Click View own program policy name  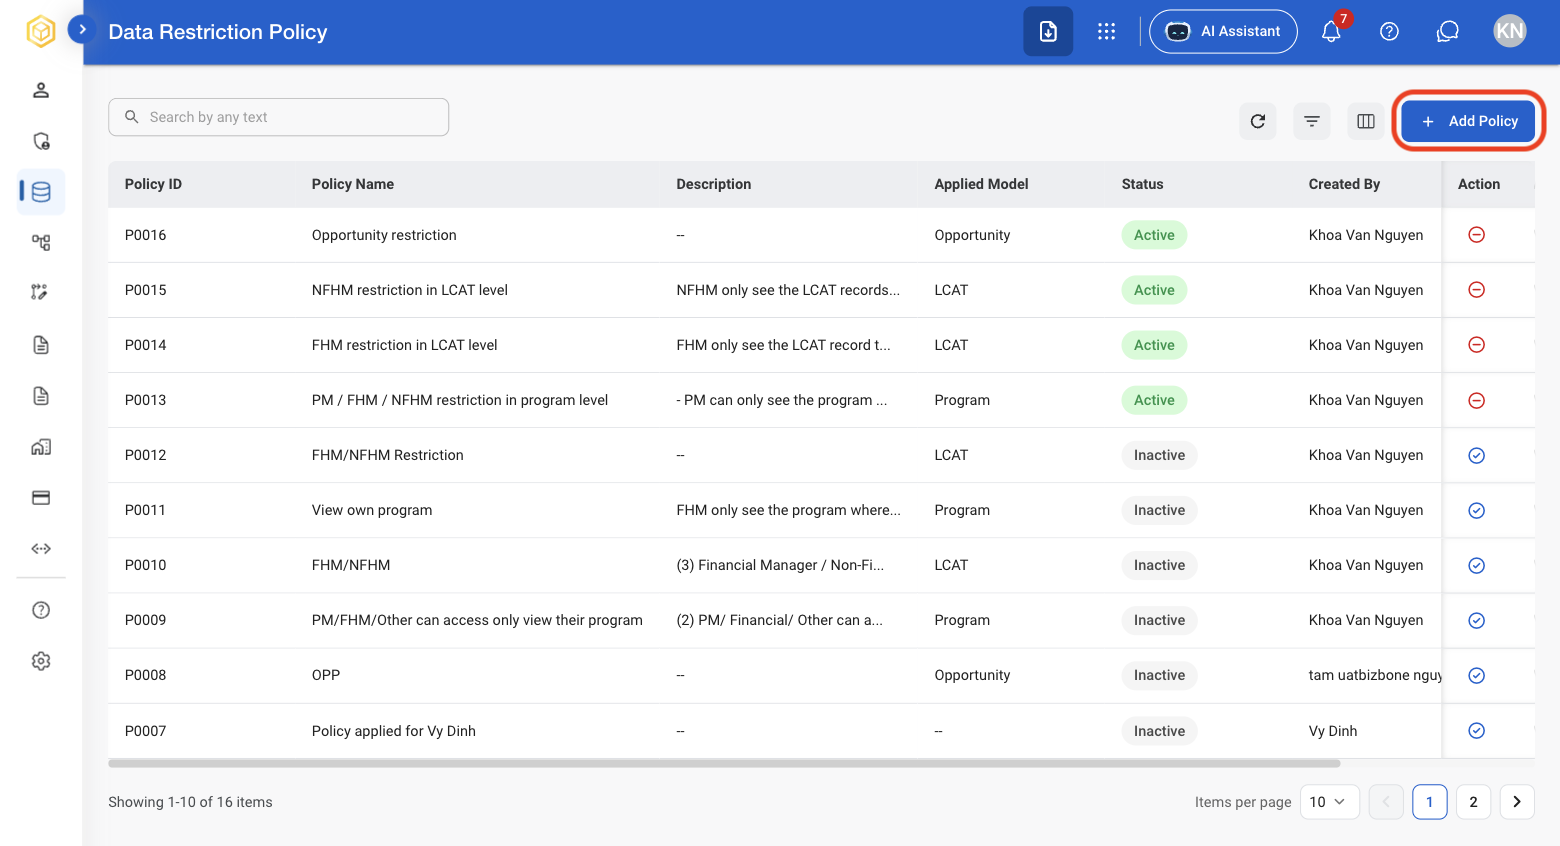[x=372, y=510]
